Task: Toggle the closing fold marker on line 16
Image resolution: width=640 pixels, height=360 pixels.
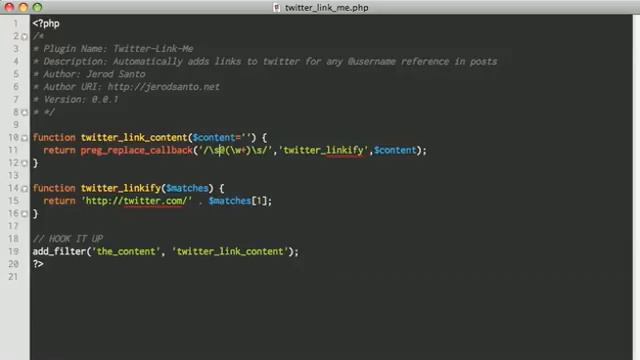Action: point(24,214)
